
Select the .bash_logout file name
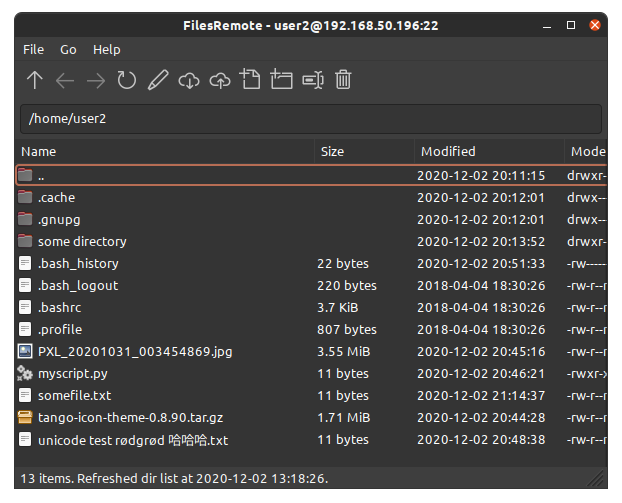coord(78,286)
